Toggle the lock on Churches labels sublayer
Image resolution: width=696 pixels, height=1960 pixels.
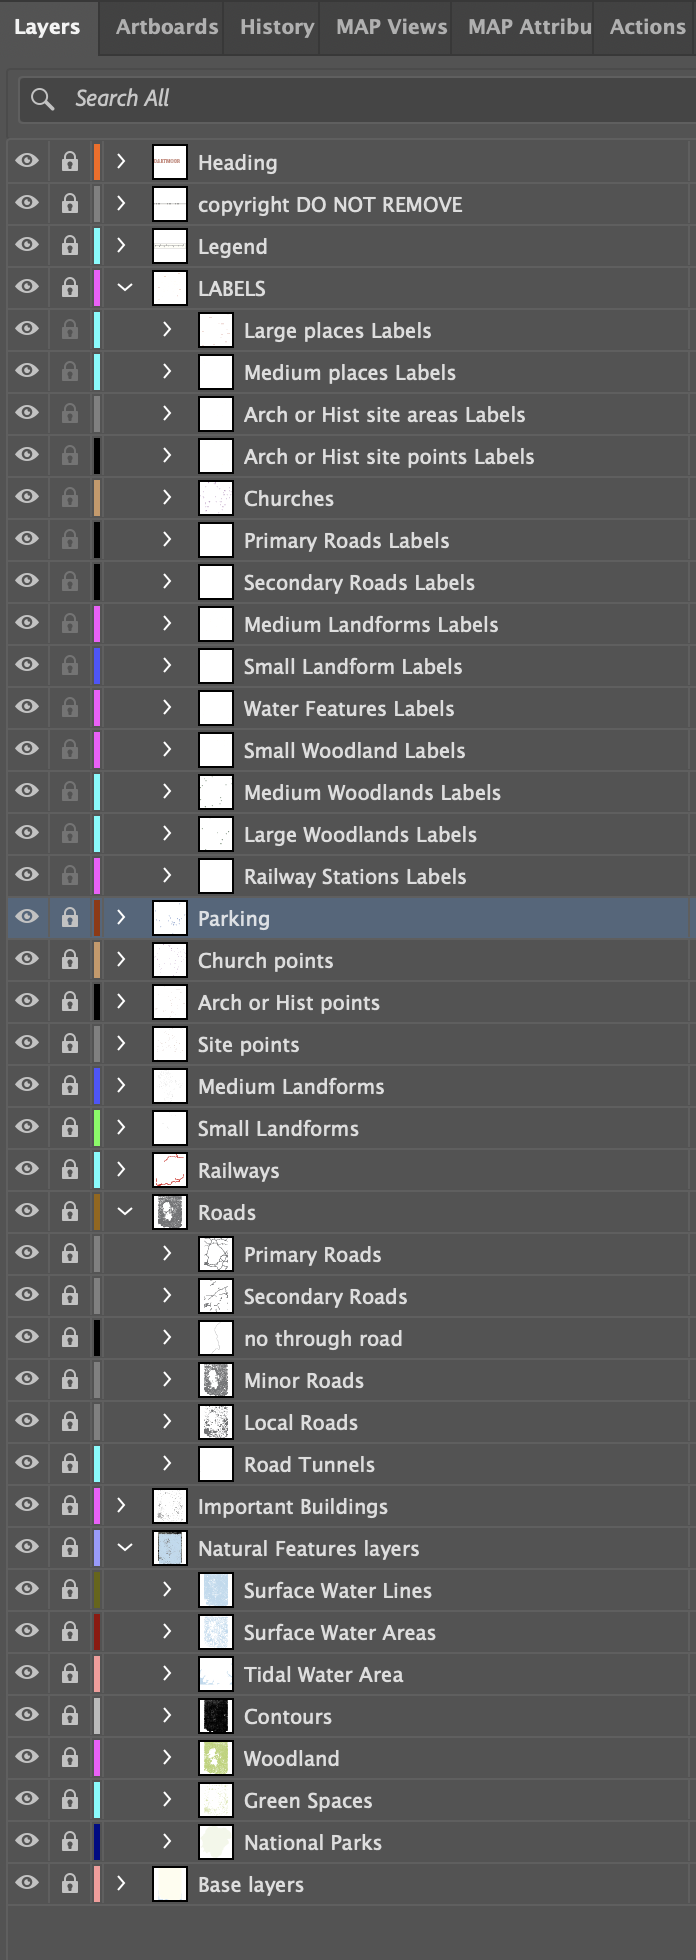(x=70, y=498)
